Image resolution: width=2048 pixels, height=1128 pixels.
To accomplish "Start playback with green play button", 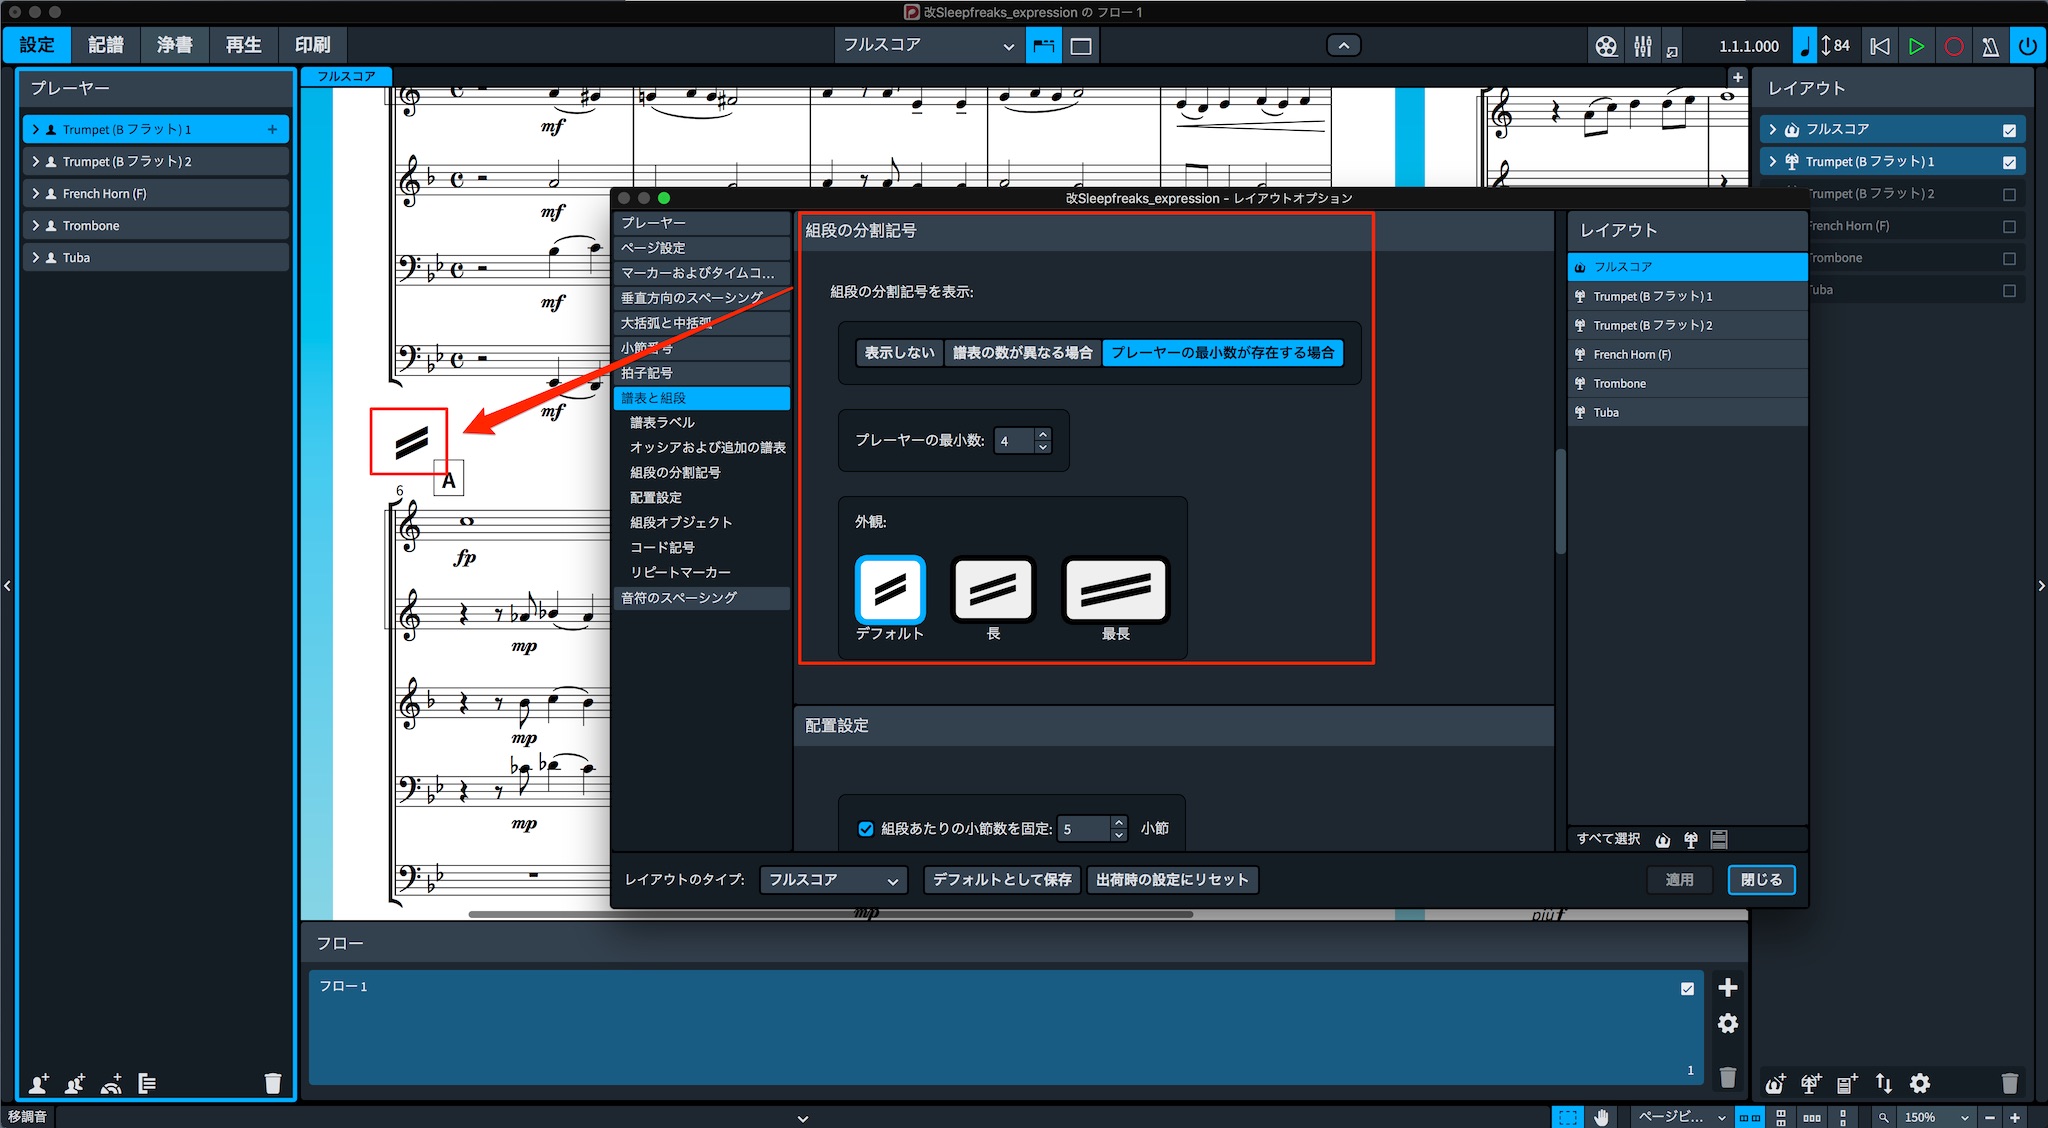I will pos(1916,46).
